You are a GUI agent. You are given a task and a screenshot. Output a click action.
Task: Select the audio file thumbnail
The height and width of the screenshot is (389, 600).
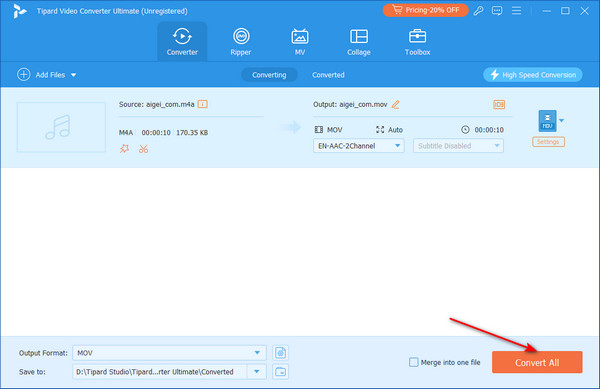coord(61,127)
